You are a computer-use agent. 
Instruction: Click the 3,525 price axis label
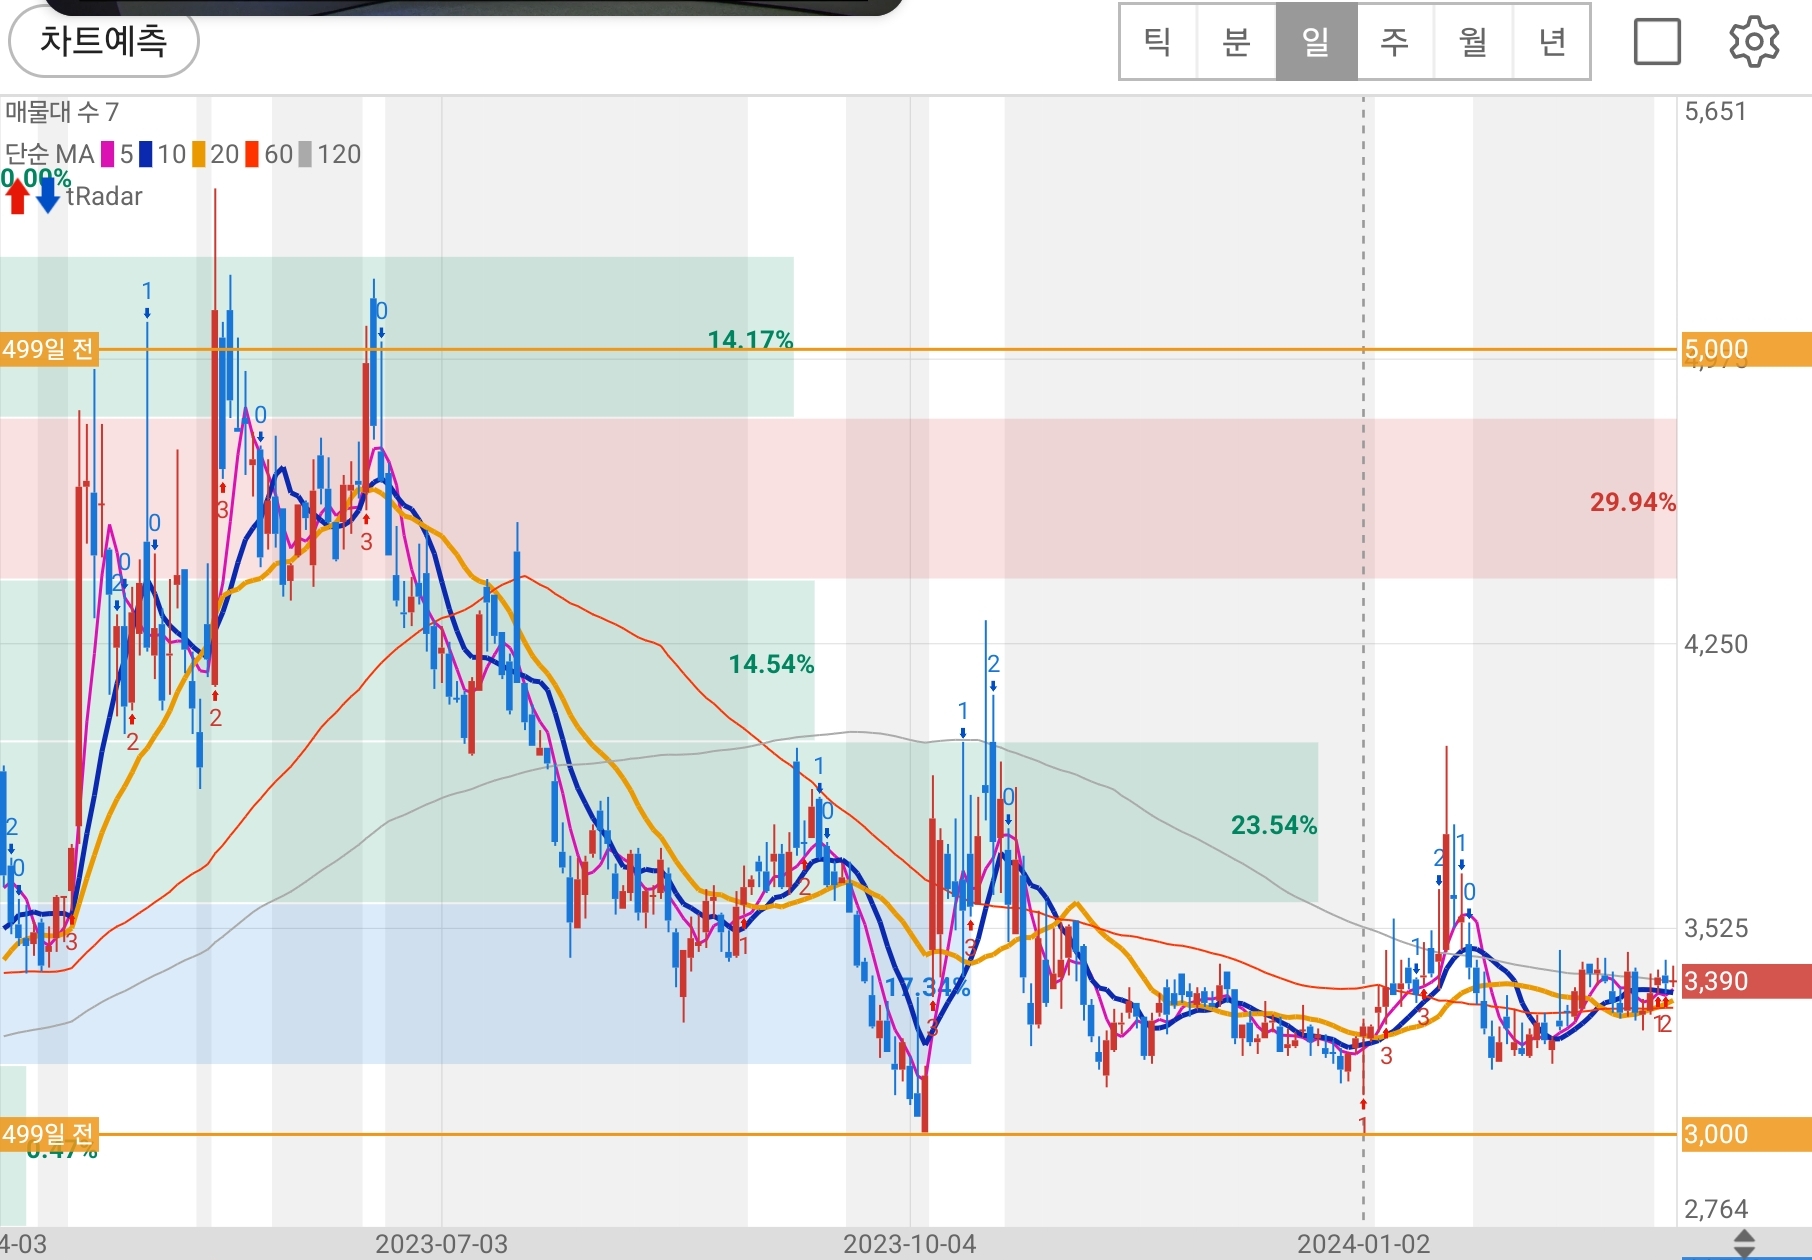point(1716,928)
